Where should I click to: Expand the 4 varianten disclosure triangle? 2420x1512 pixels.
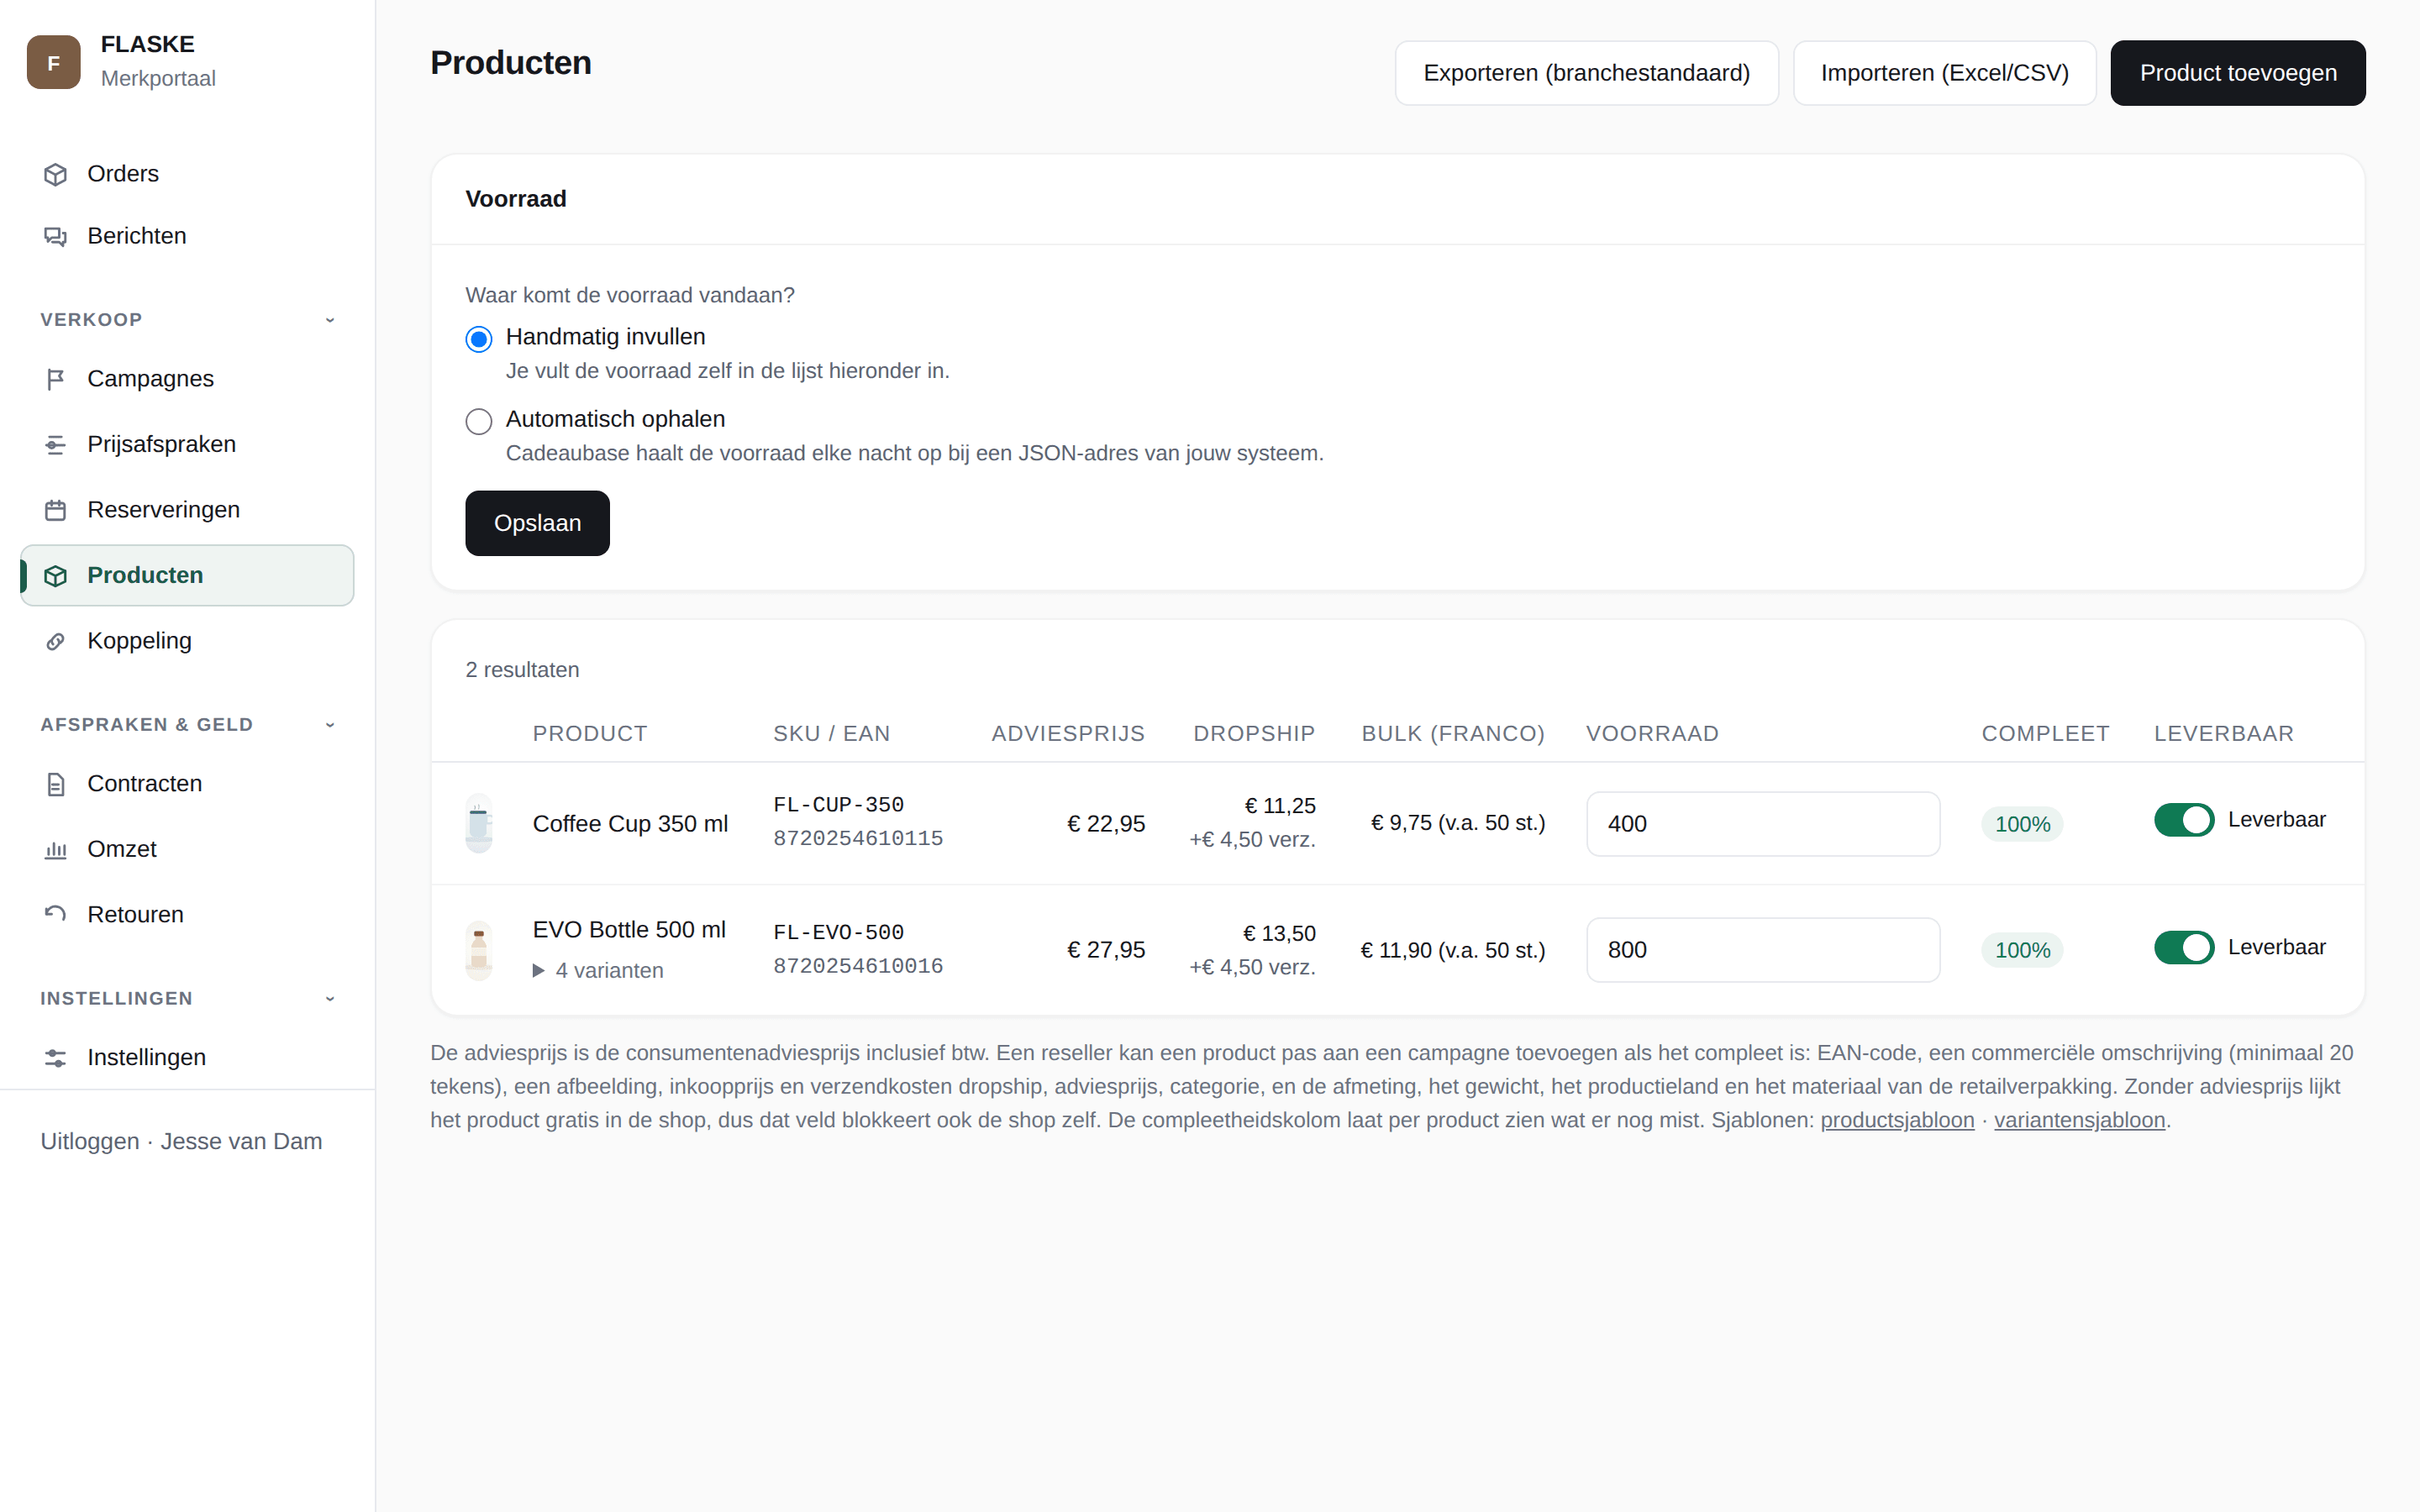coord(539,970)
